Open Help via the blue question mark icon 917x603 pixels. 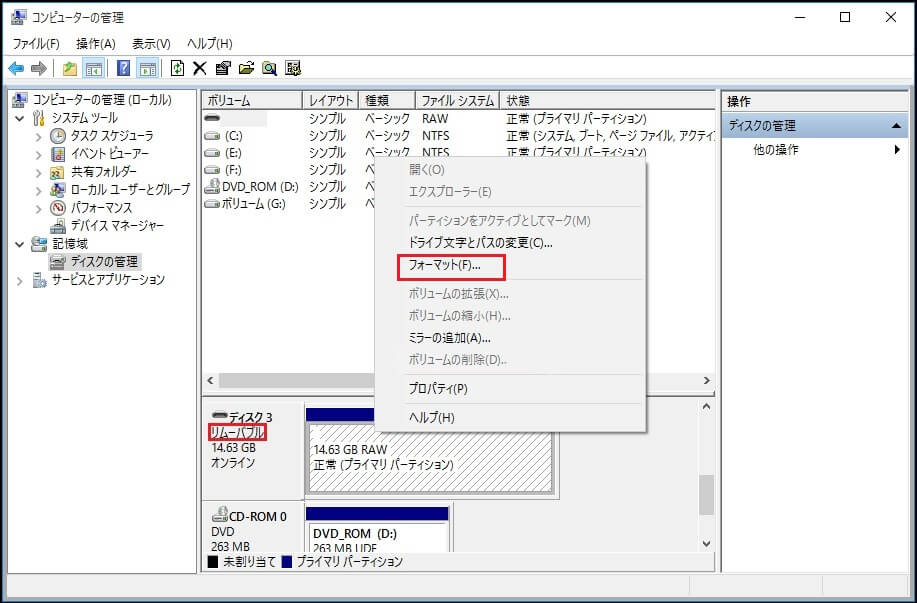click(x=122, y=68)
